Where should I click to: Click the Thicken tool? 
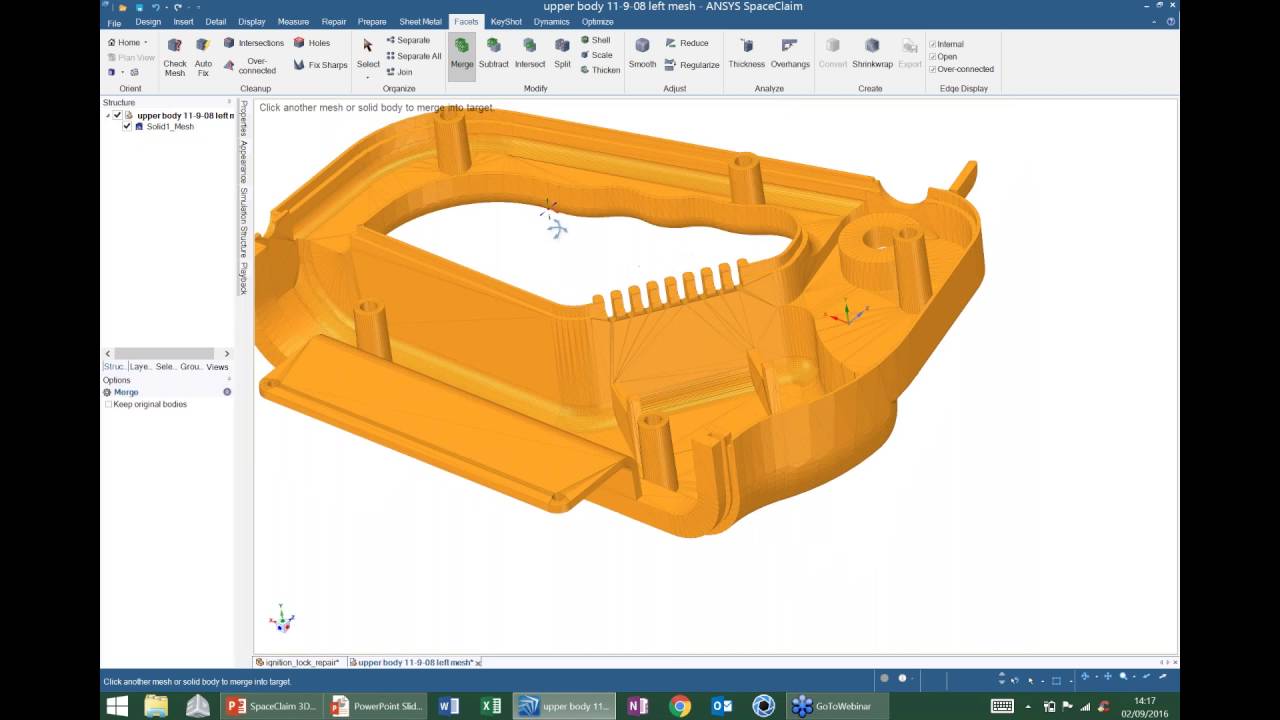[x=600, y=70]
